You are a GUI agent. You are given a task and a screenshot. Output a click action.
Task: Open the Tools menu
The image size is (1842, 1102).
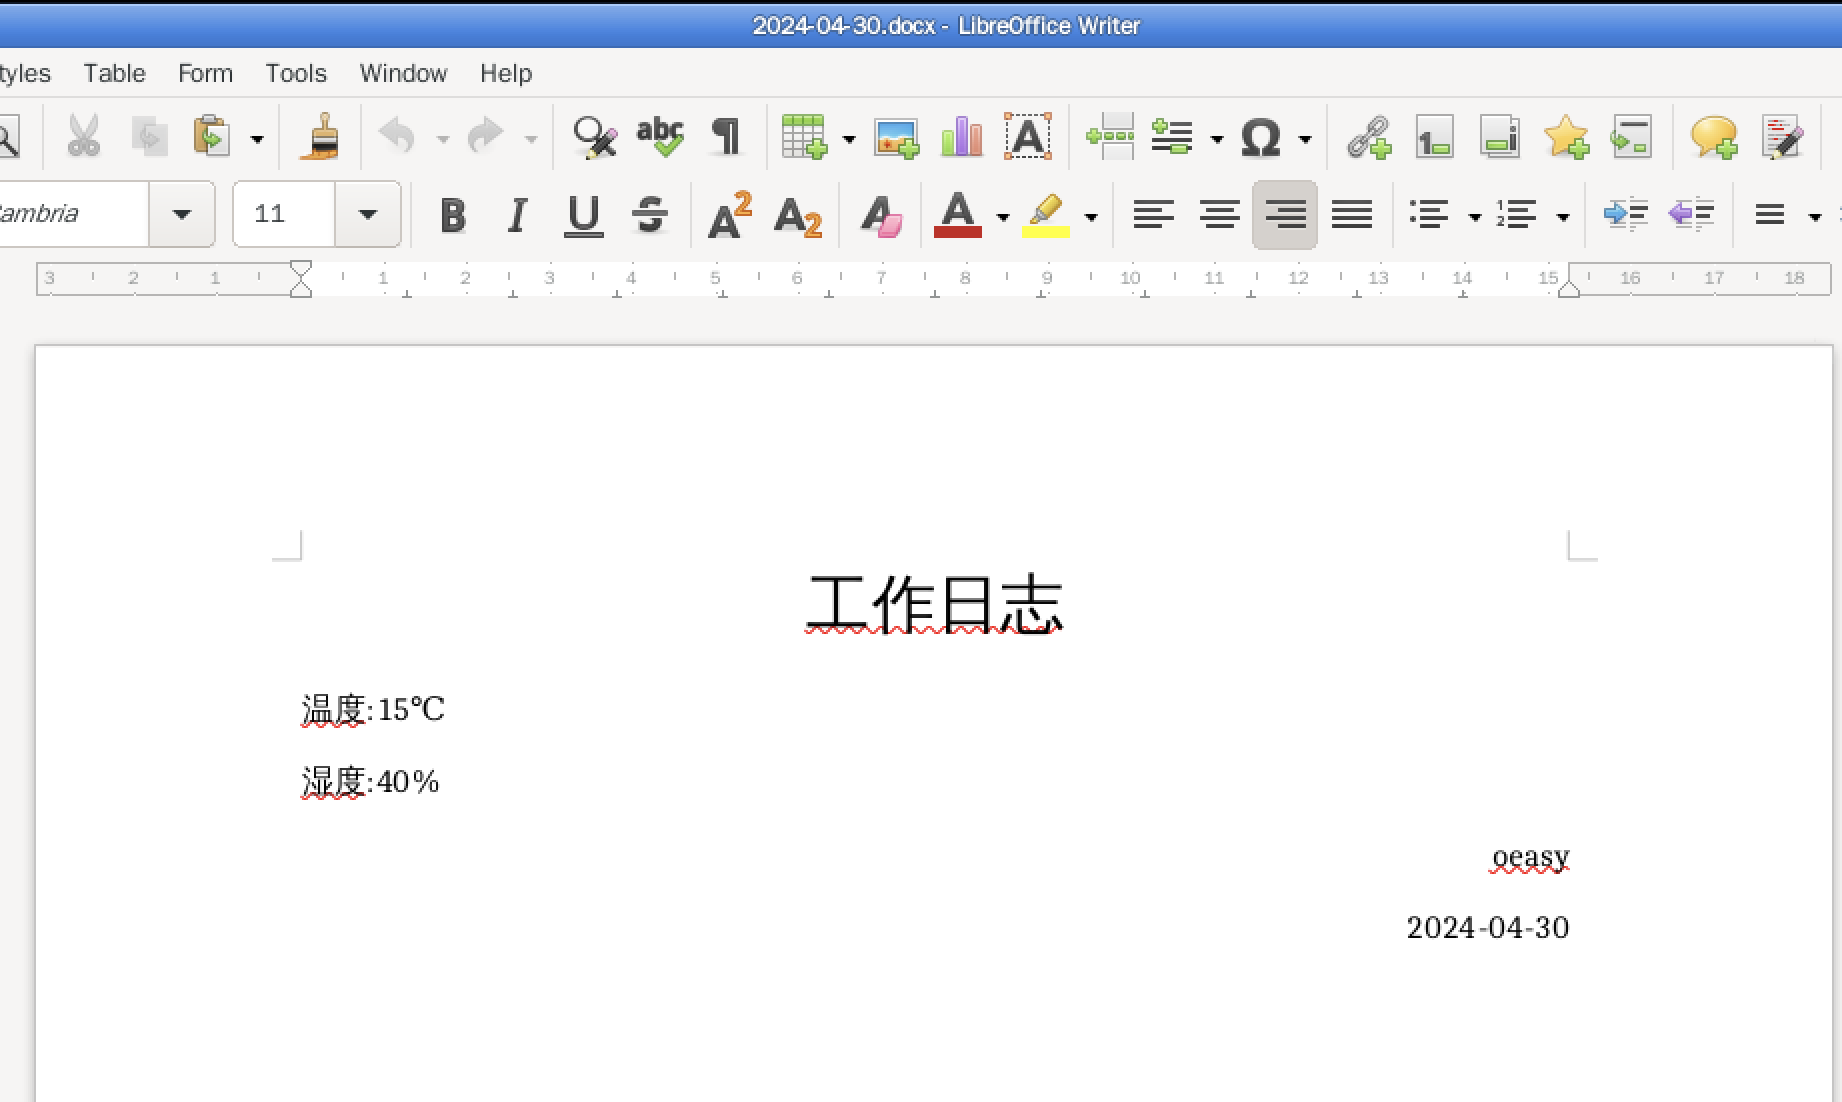point(296,73)
